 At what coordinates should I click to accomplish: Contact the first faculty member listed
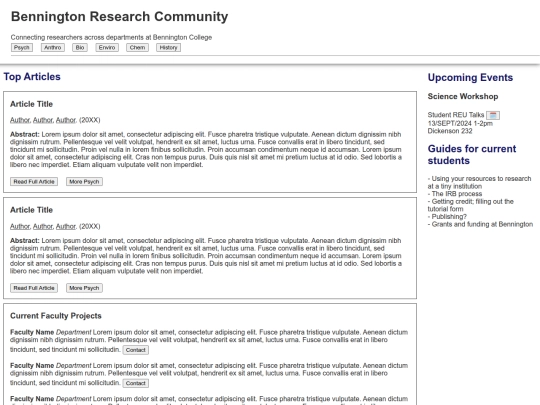click(x=136, y=350)
